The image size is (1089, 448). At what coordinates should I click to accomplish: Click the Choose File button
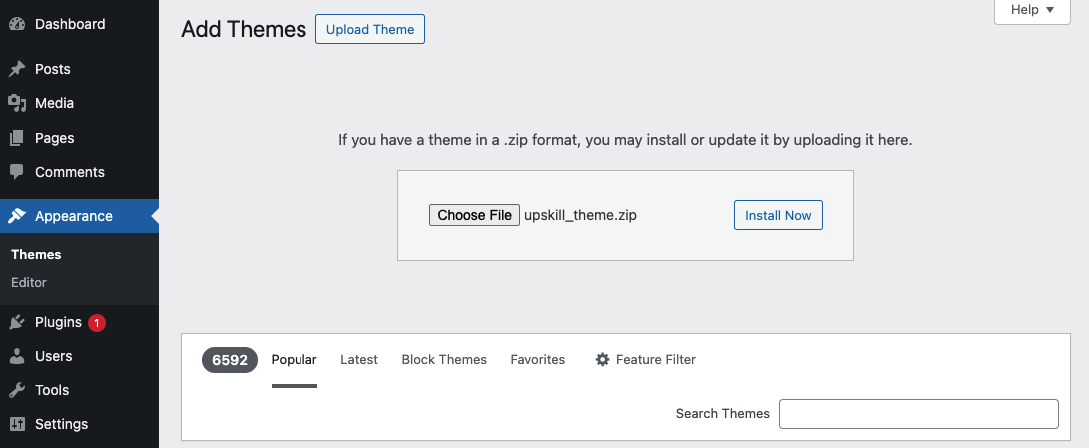(474, 215)
